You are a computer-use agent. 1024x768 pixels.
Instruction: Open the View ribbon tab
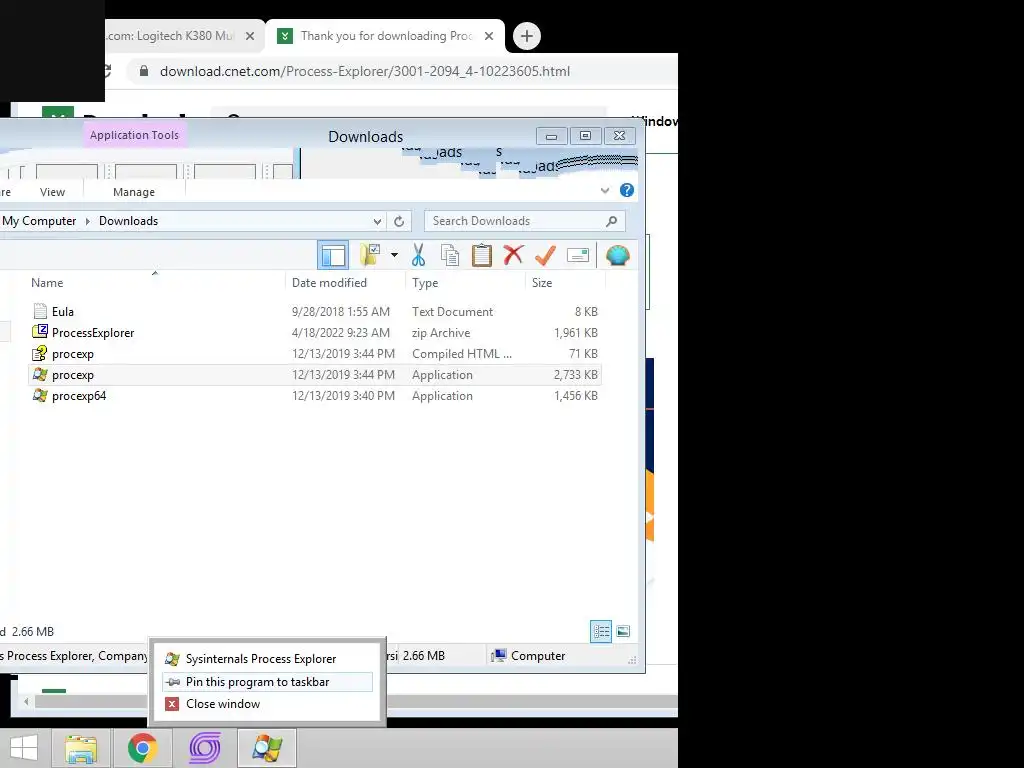(52, 192)
